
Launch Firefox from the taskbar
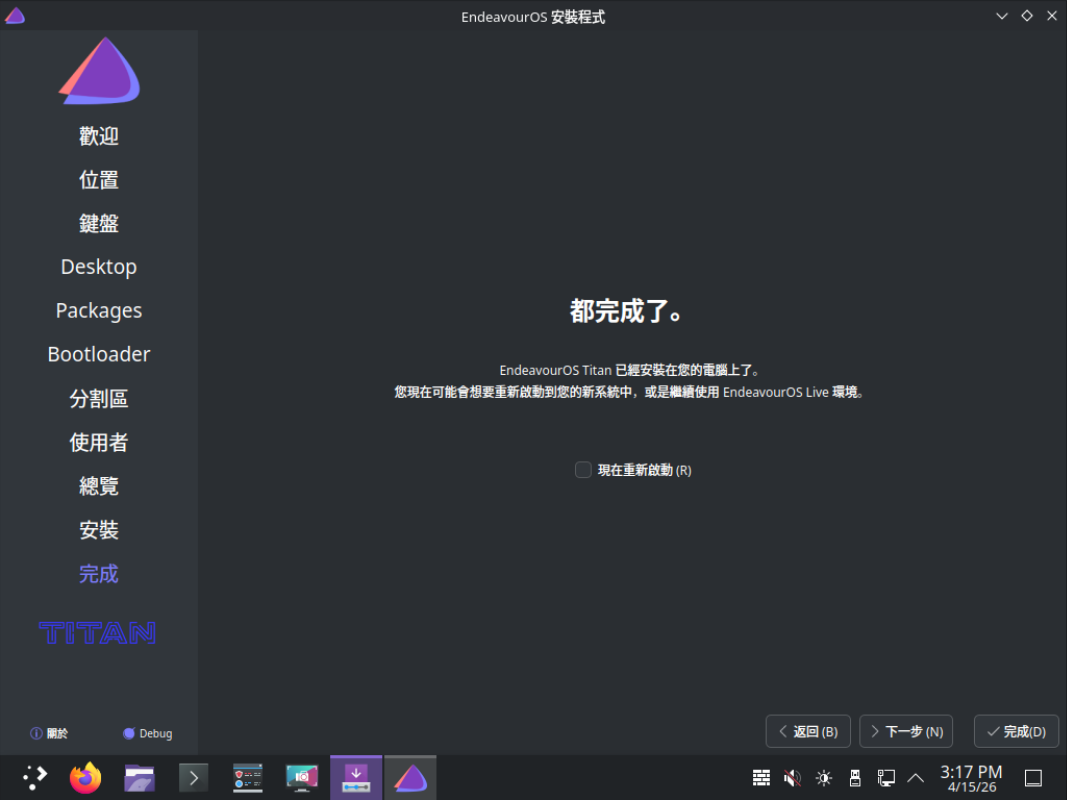86,777
